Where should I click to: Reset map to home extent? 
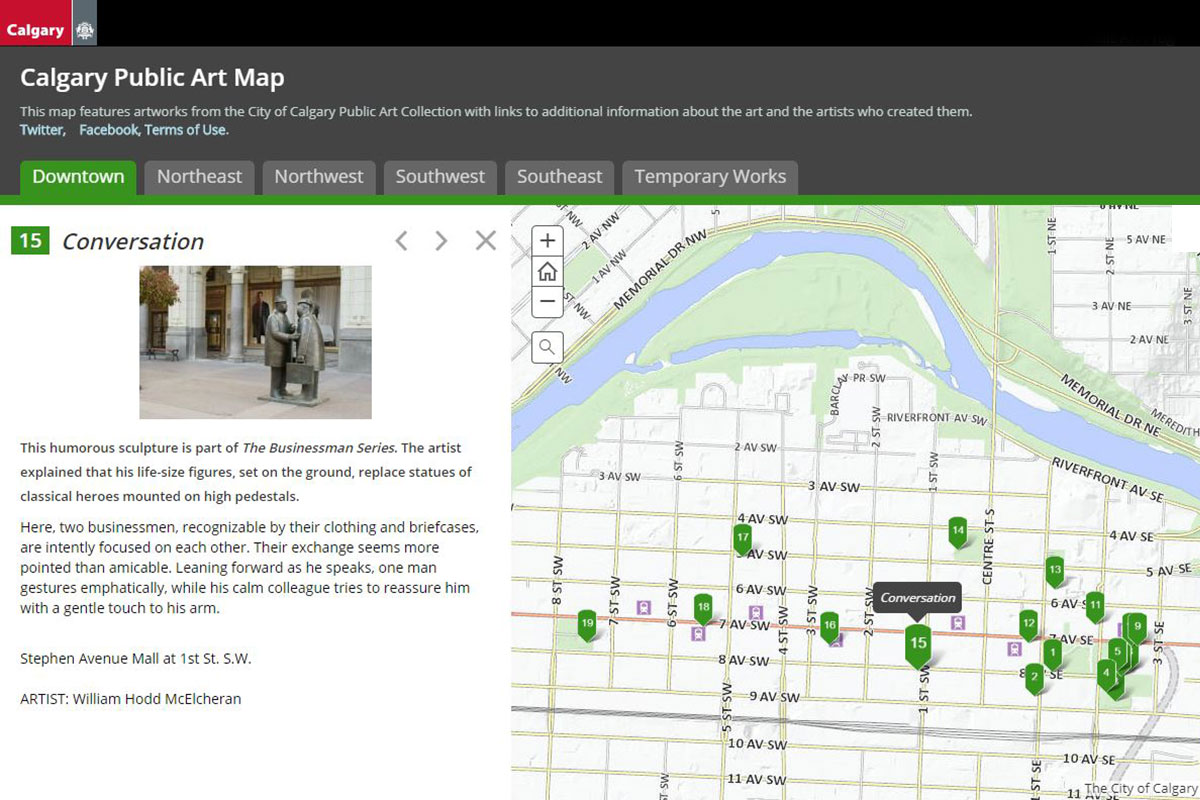(547, 271)
